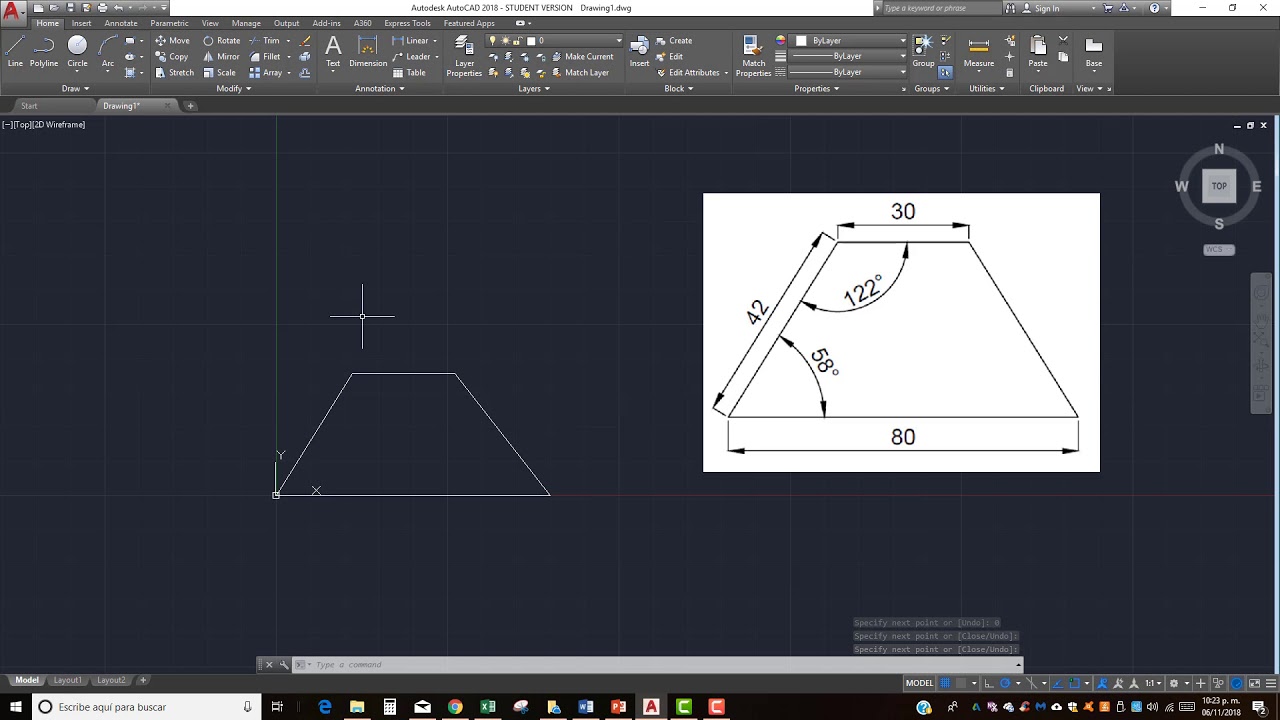This screenshot has height=720, width=1280.
Task: Click Edit Attributes button
Action: point(687,73)
